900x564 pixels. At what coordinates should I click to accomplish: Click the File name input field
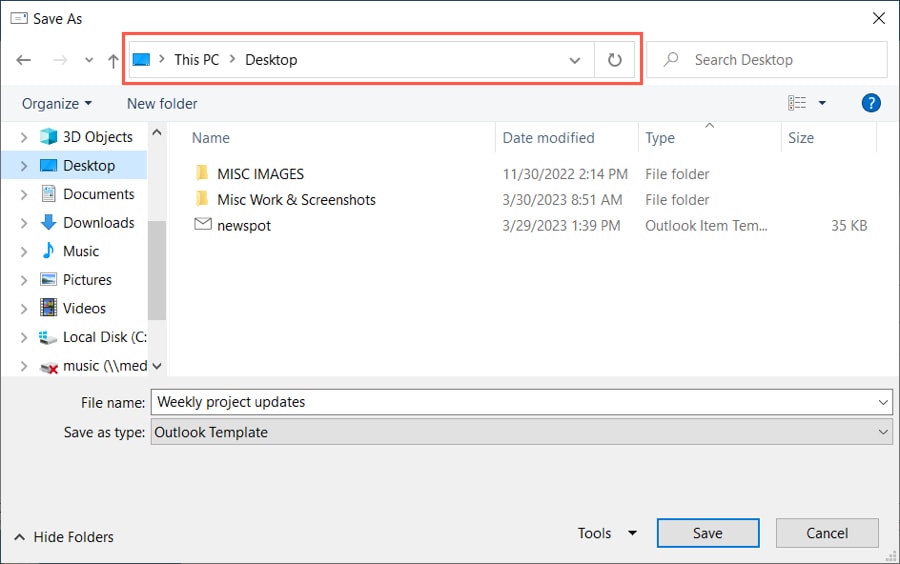coord(522,402)
